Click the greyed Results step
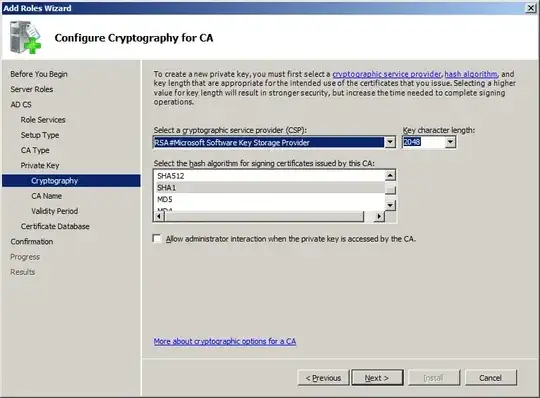Screen dimensions: 540x398 (x=23, y=272)
